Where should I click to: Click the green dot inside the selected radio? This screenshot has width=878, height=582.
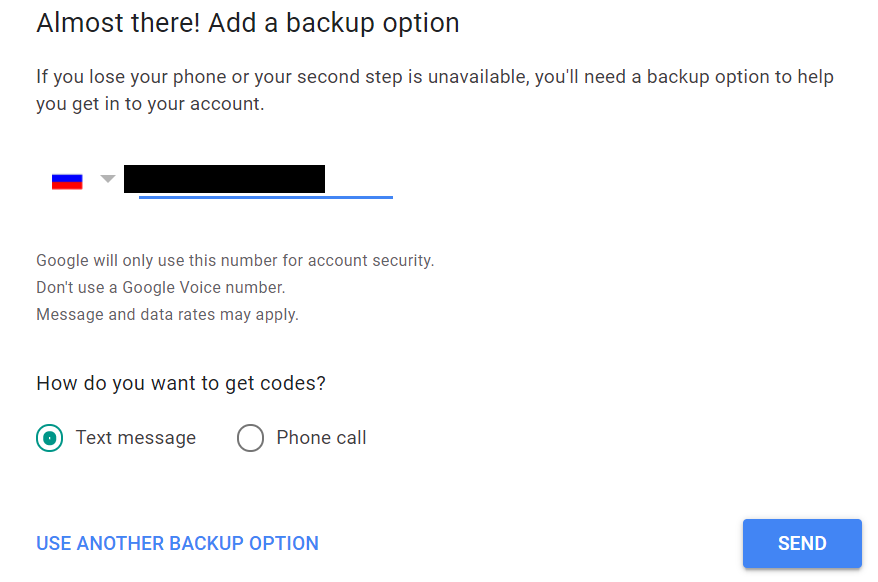click(x=50, y=438)
